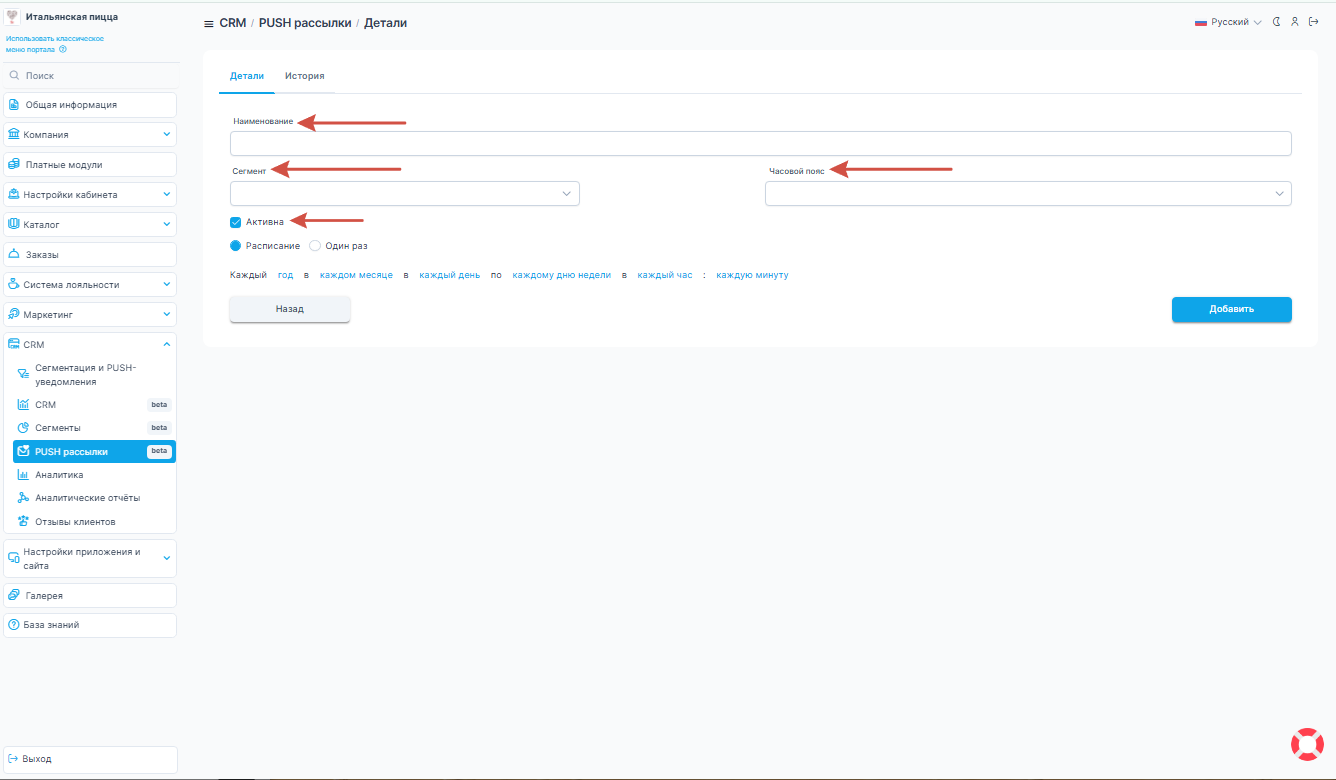Image resolution: width=1336 pixels, height=780 pixels.
Task: Expand the Система лояльности section
Action: (90, 285)
